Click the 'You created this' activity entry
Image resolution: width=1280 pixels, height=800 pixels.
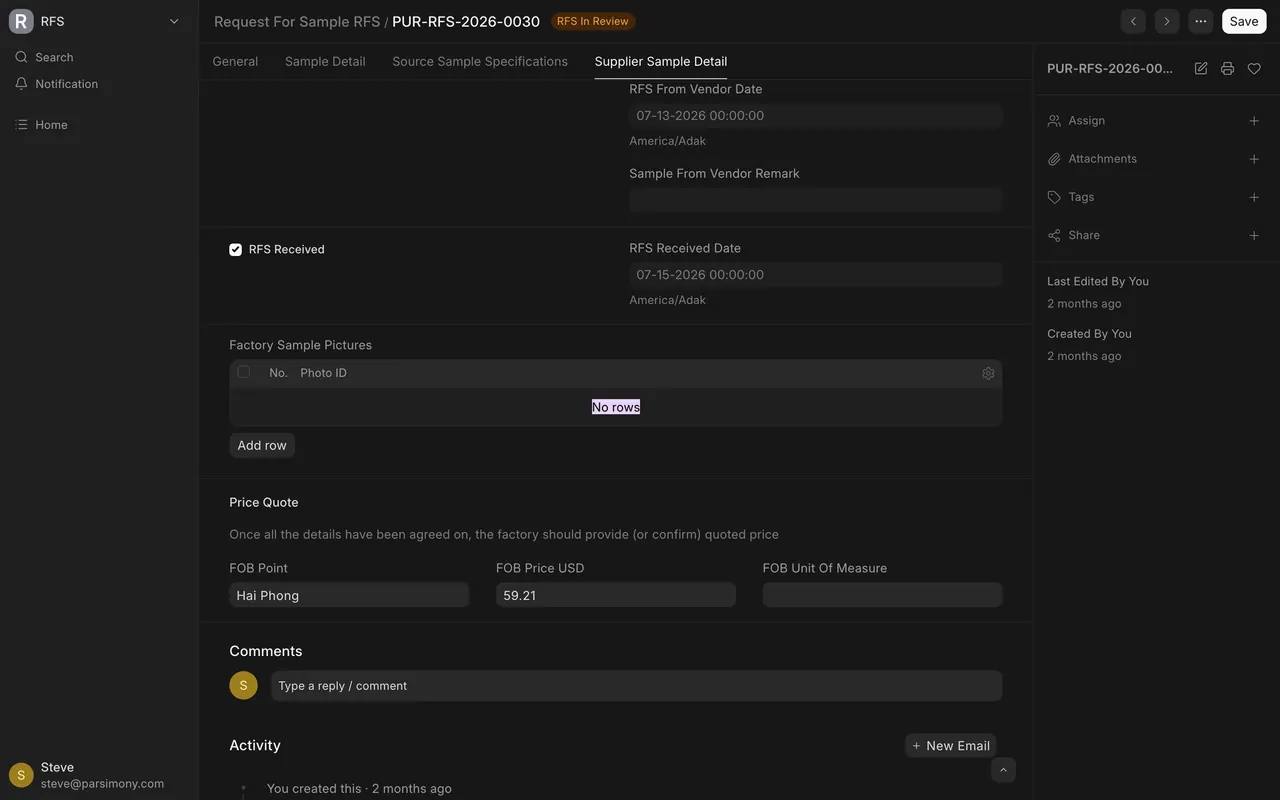(359, 789)
